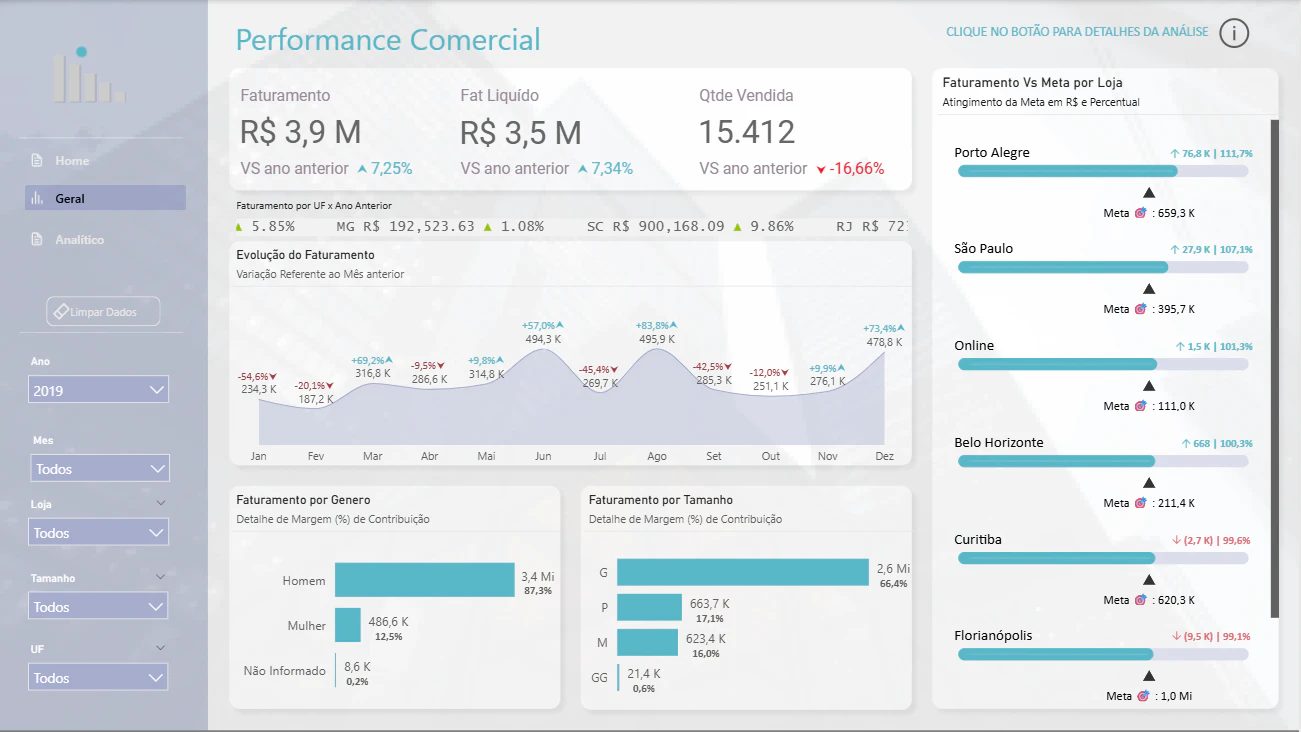Viewport: 1301px width, 732px height.
Task: Click the store list vertical scrollbar
Action: coord(1274,368)
